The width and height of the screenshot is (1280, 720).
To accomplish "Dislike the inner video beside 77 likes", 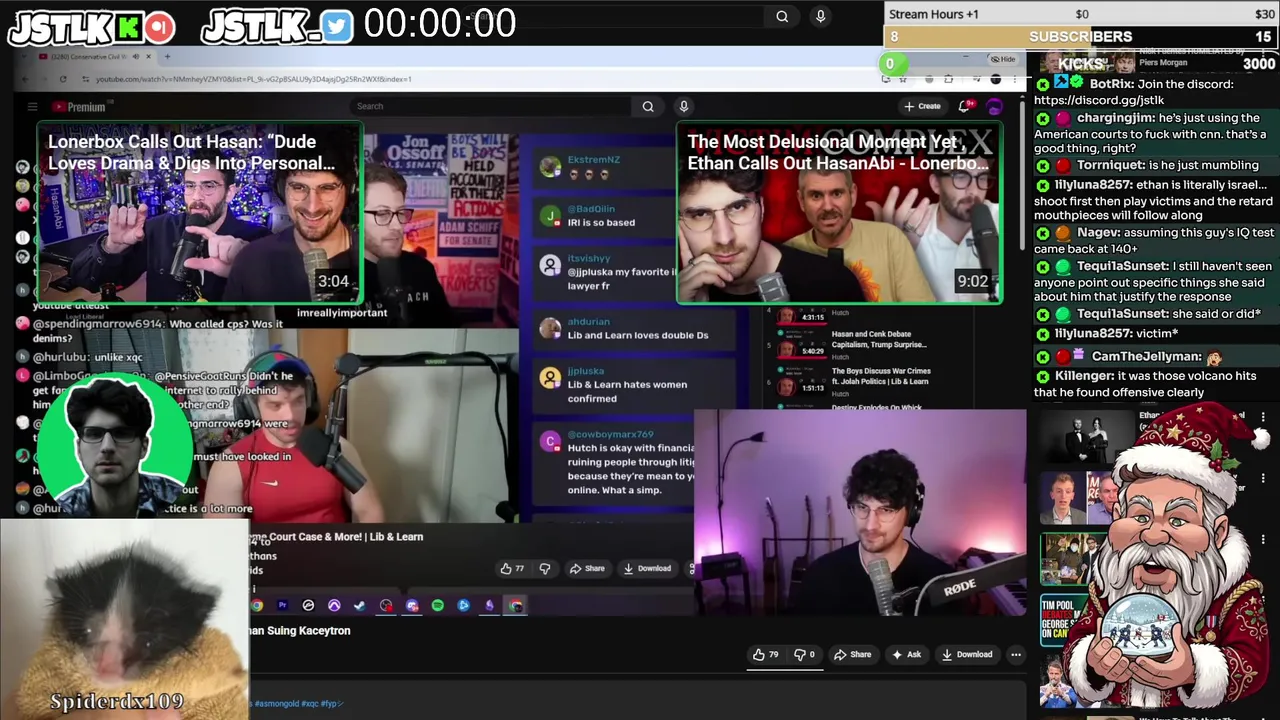I will click(x=545, y=568).
